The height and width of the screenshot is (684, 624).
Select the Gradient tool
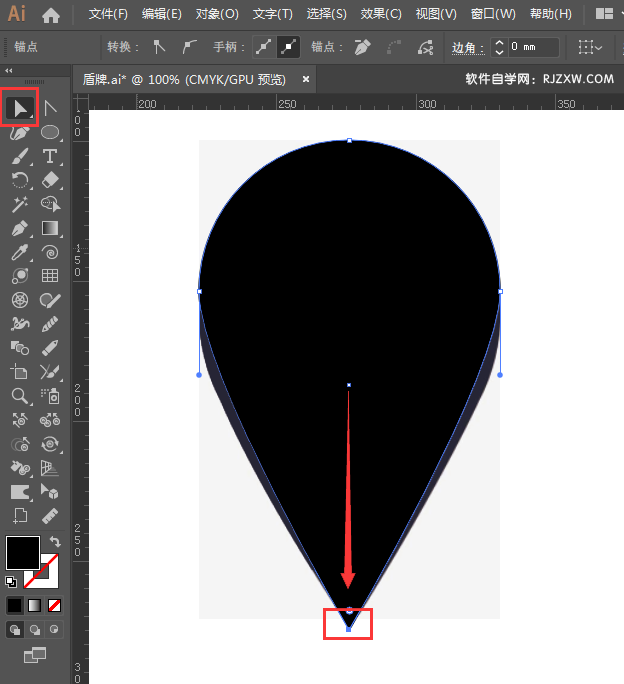click(49, 228)
